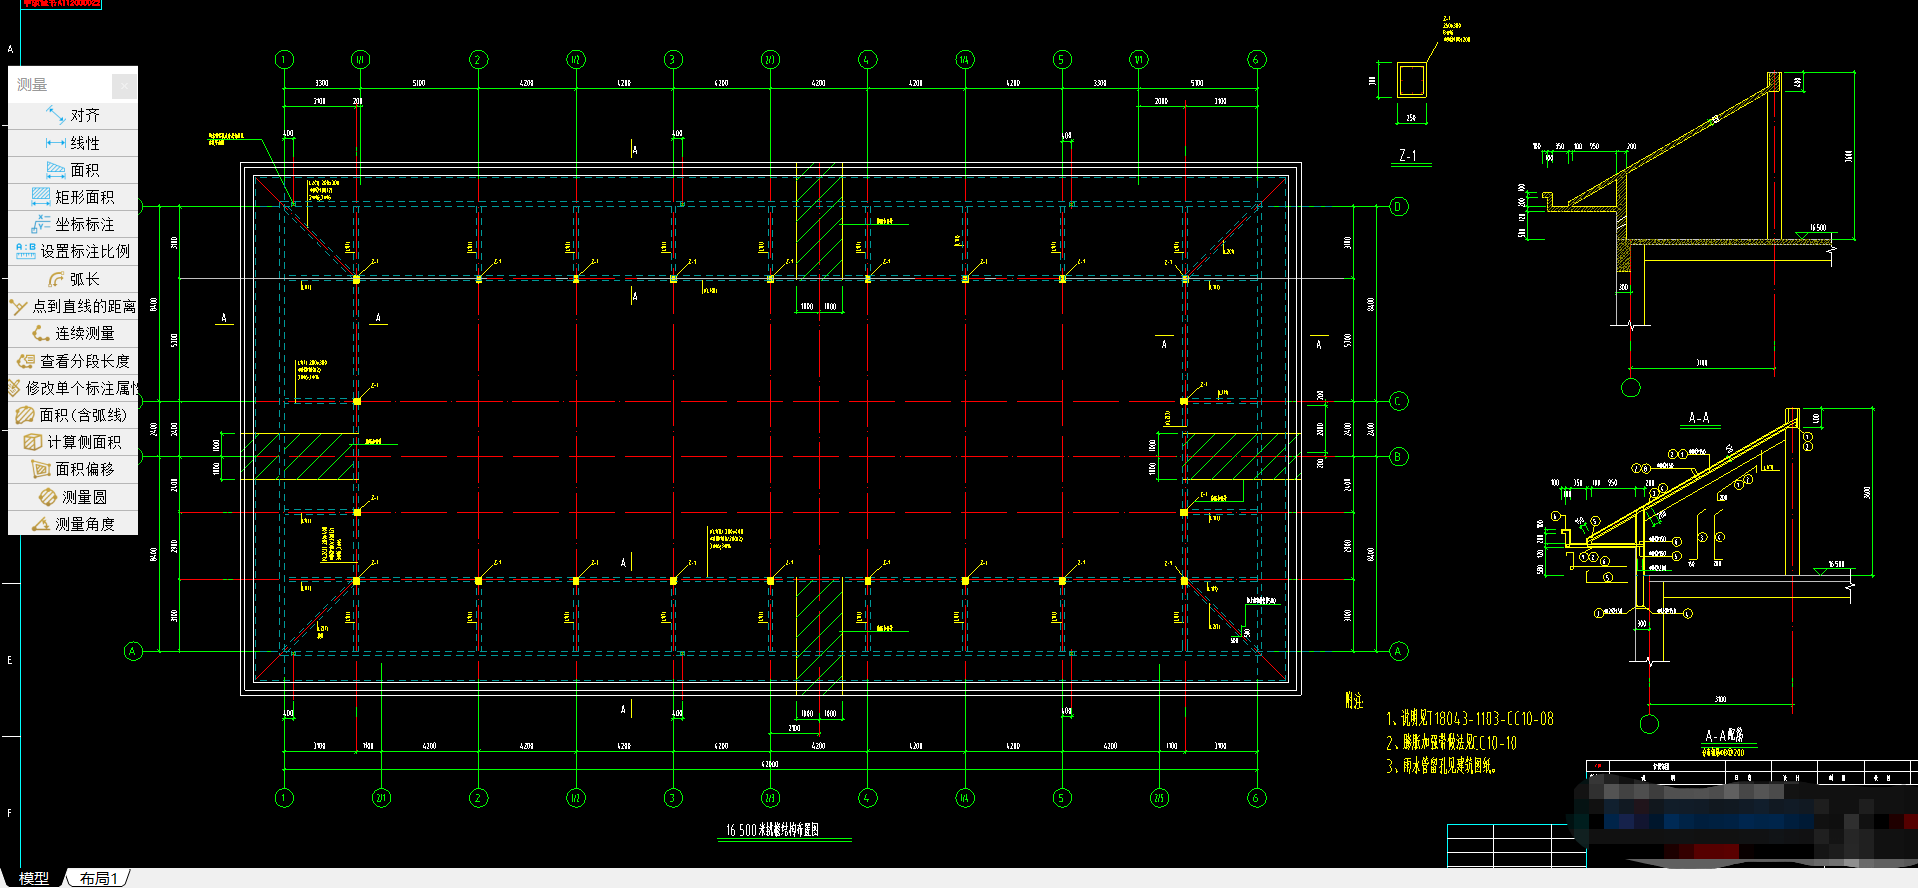
Task: Close the 测量 measurement panel
Action: tap(124, 86)
